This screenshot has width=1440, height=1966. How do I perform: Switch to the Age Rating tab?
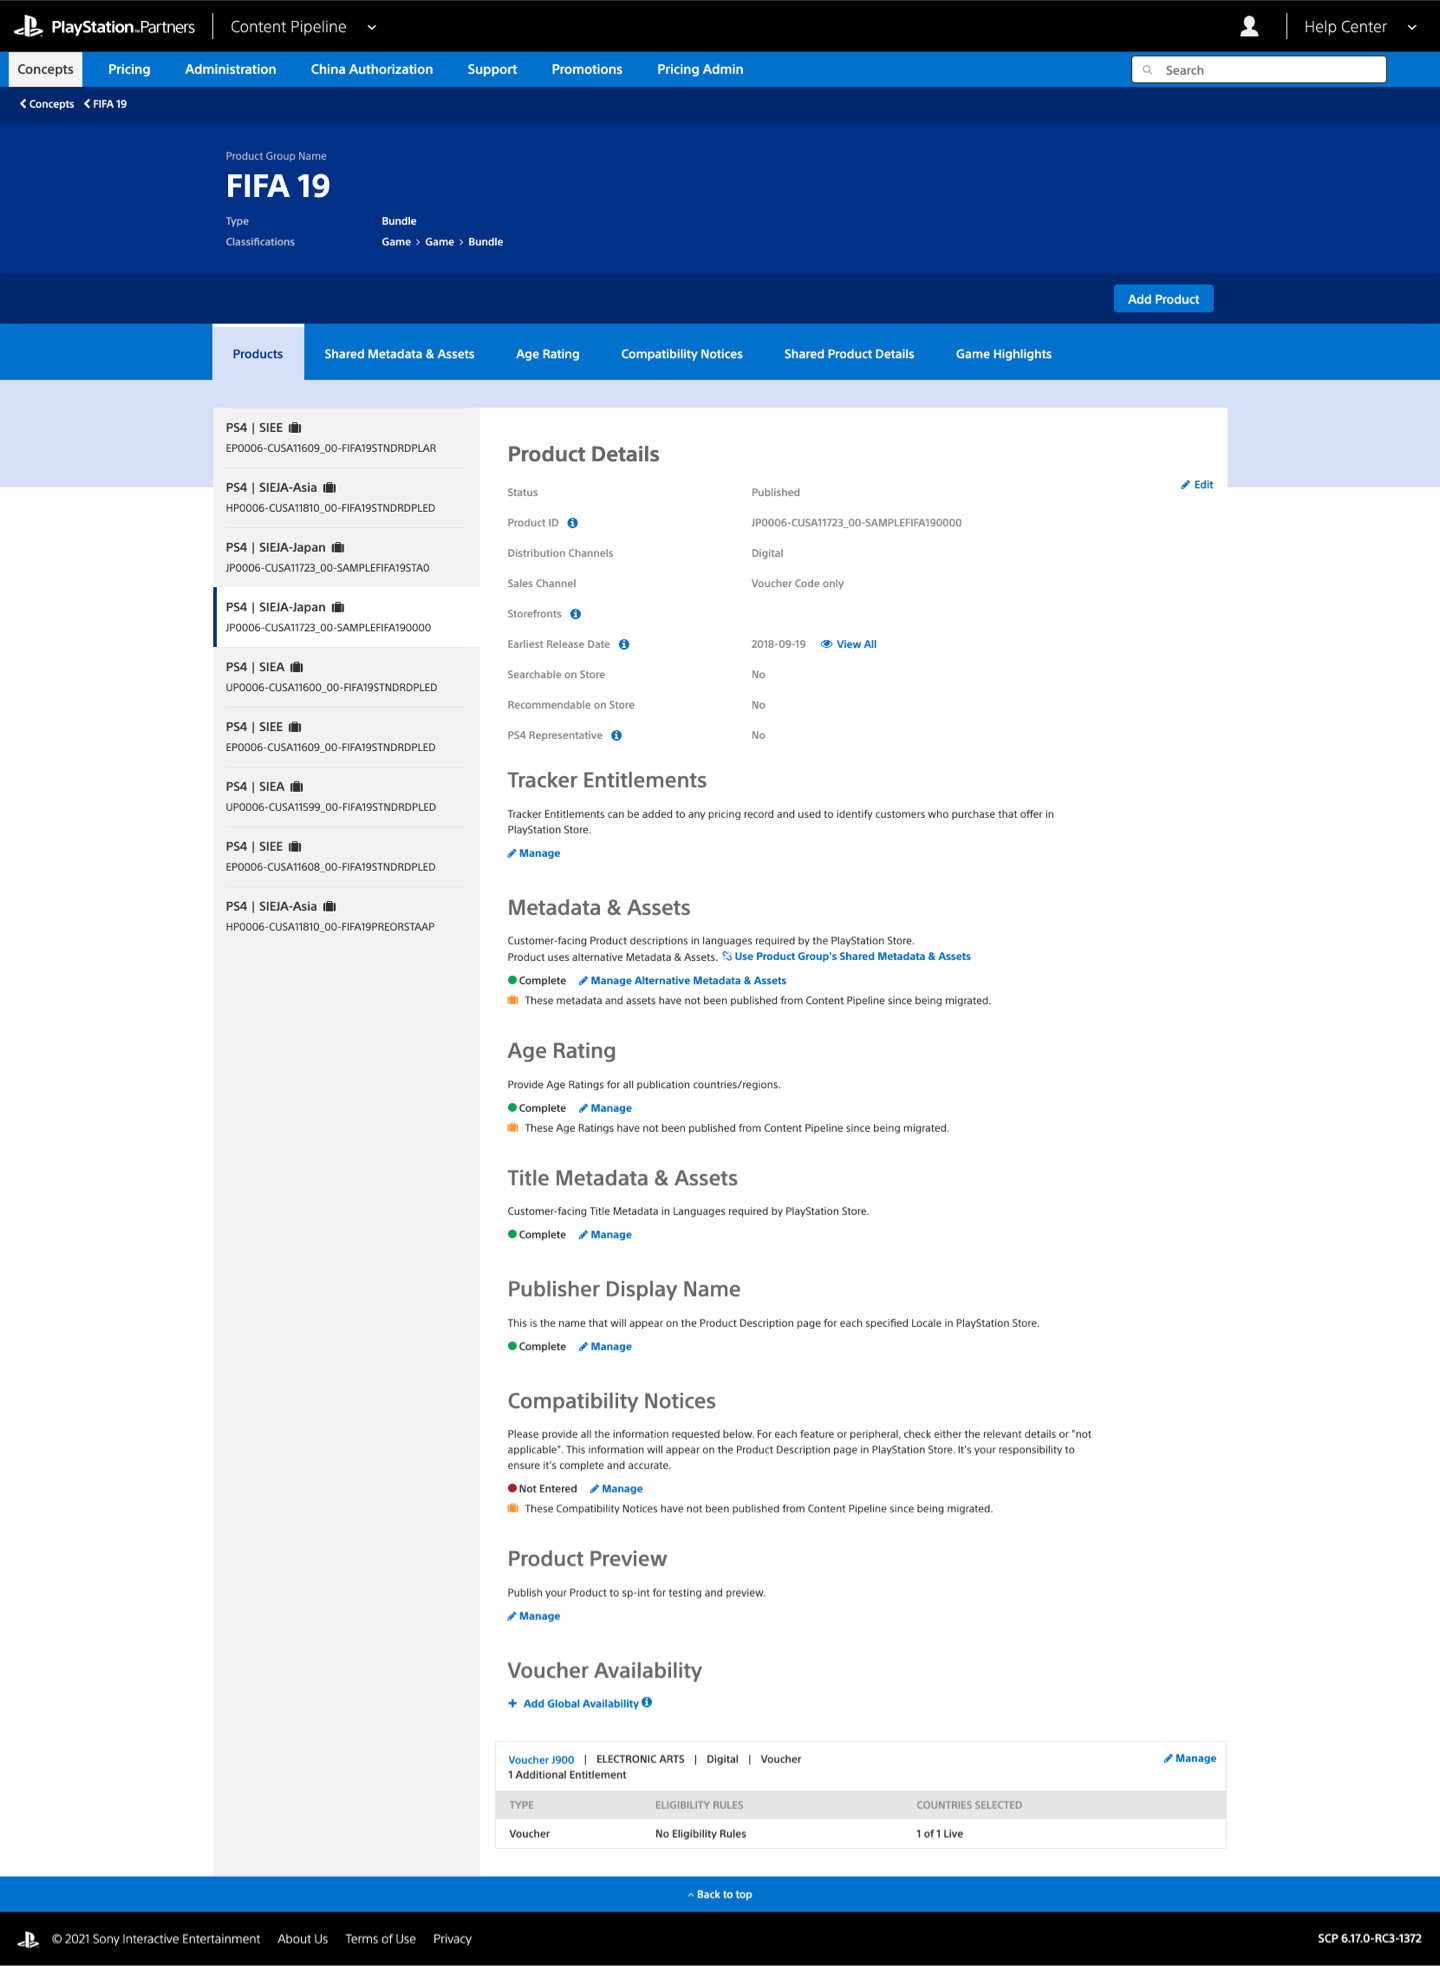point(548,354)
